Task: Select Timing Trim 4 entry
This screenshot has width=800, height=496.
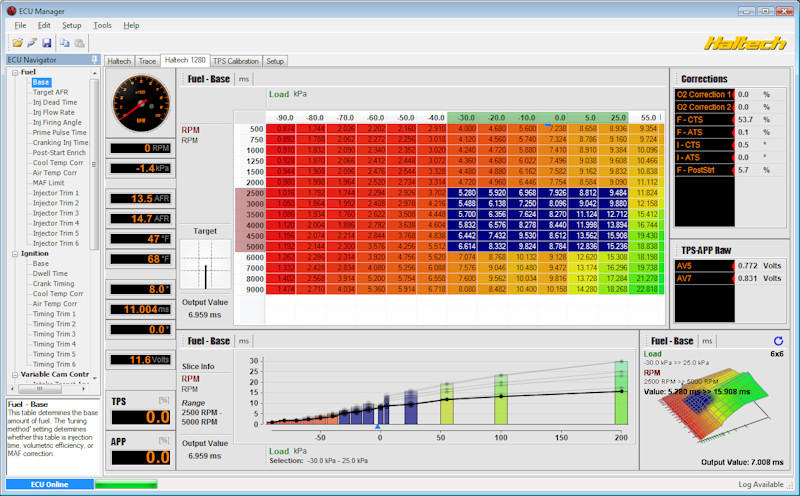Action: pos(54,344)
